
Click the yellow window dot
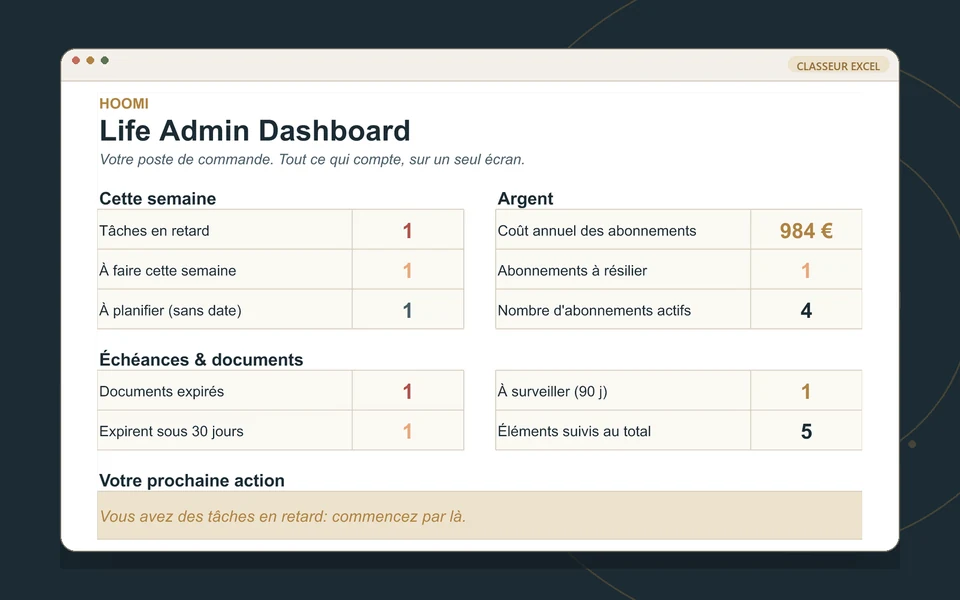coord(90,60)
